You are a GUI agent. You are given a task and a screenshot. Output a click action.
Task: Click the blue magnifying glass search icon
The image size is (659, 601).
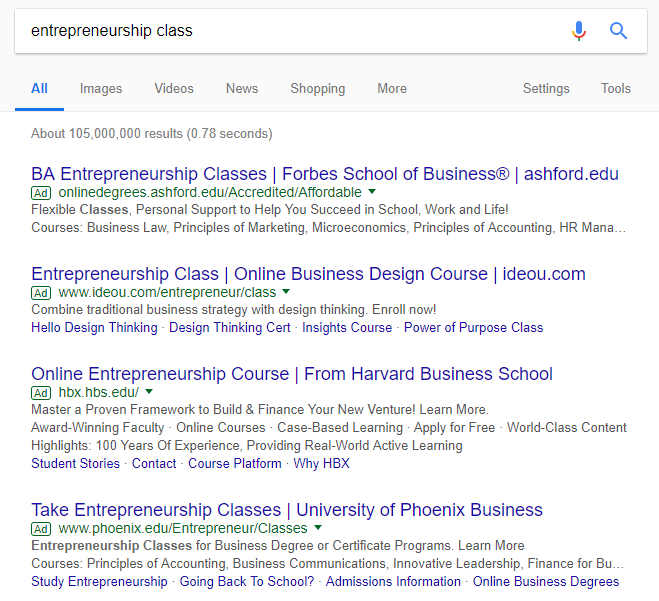point(619,31)
